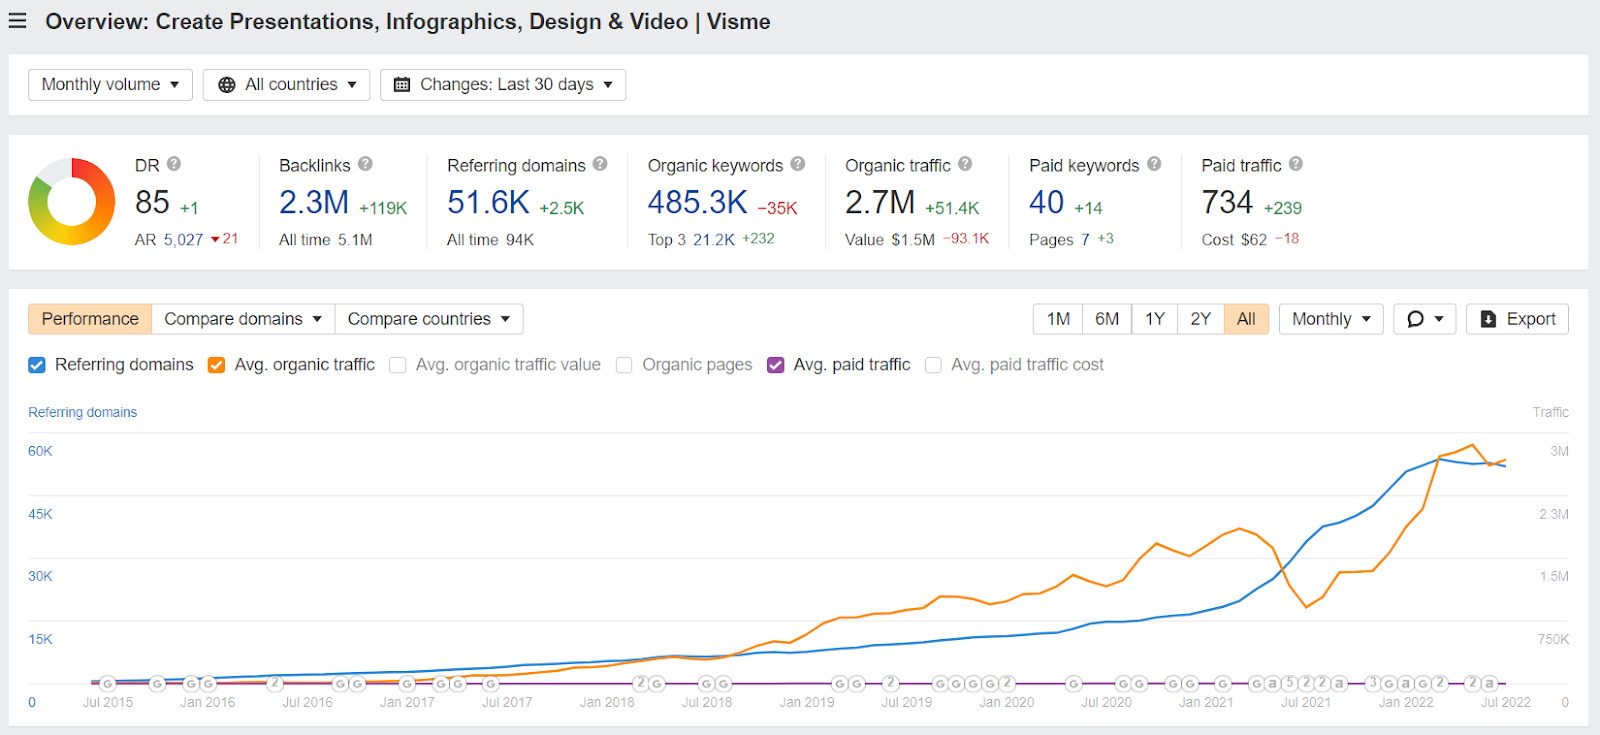Viewport: 1600px width, 735px height.
Task: Open the 40 paid keywords report
Action: point(1046,202)
